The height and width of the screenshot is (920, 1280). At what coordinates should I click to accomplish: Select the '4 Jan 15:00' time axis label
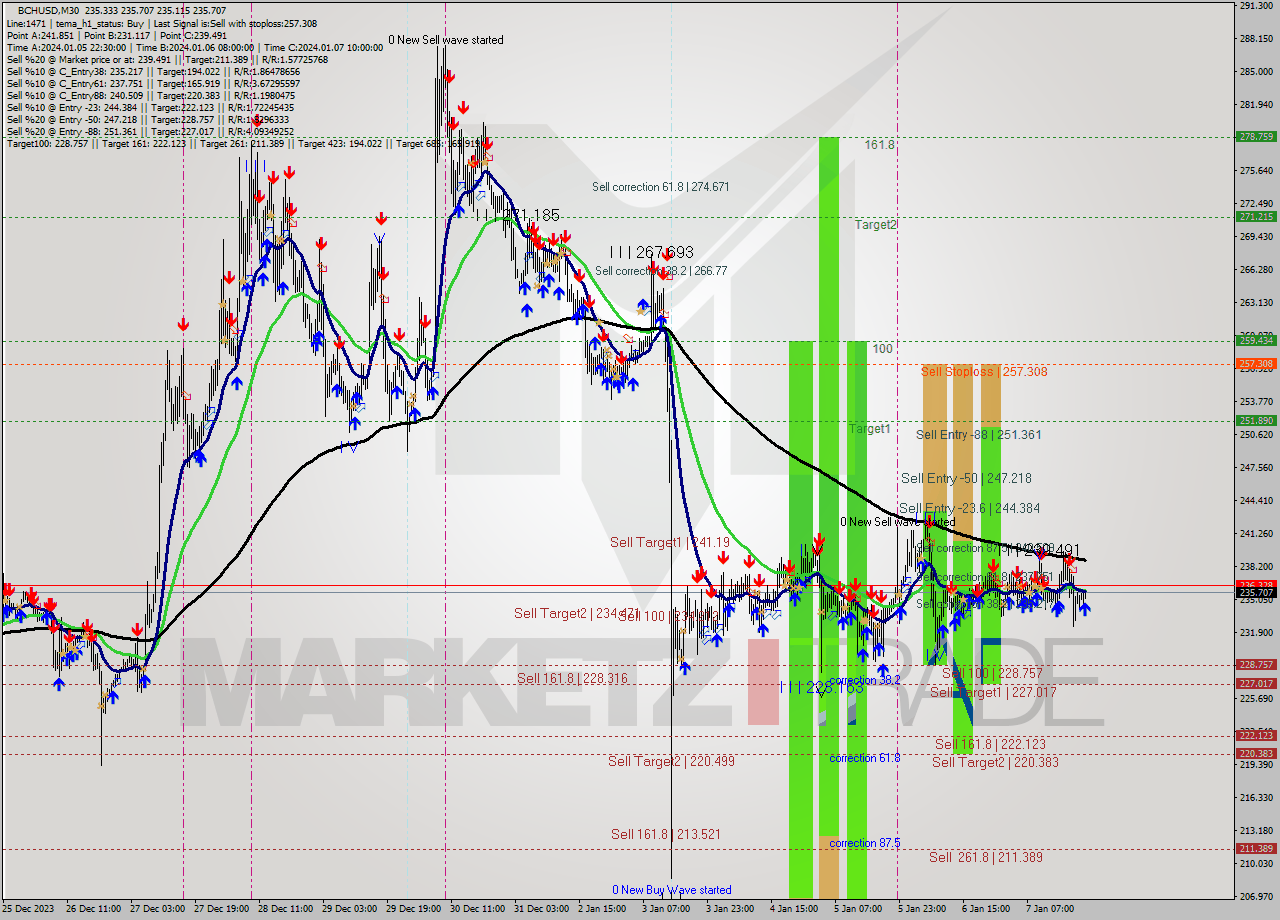click(793, 909)
